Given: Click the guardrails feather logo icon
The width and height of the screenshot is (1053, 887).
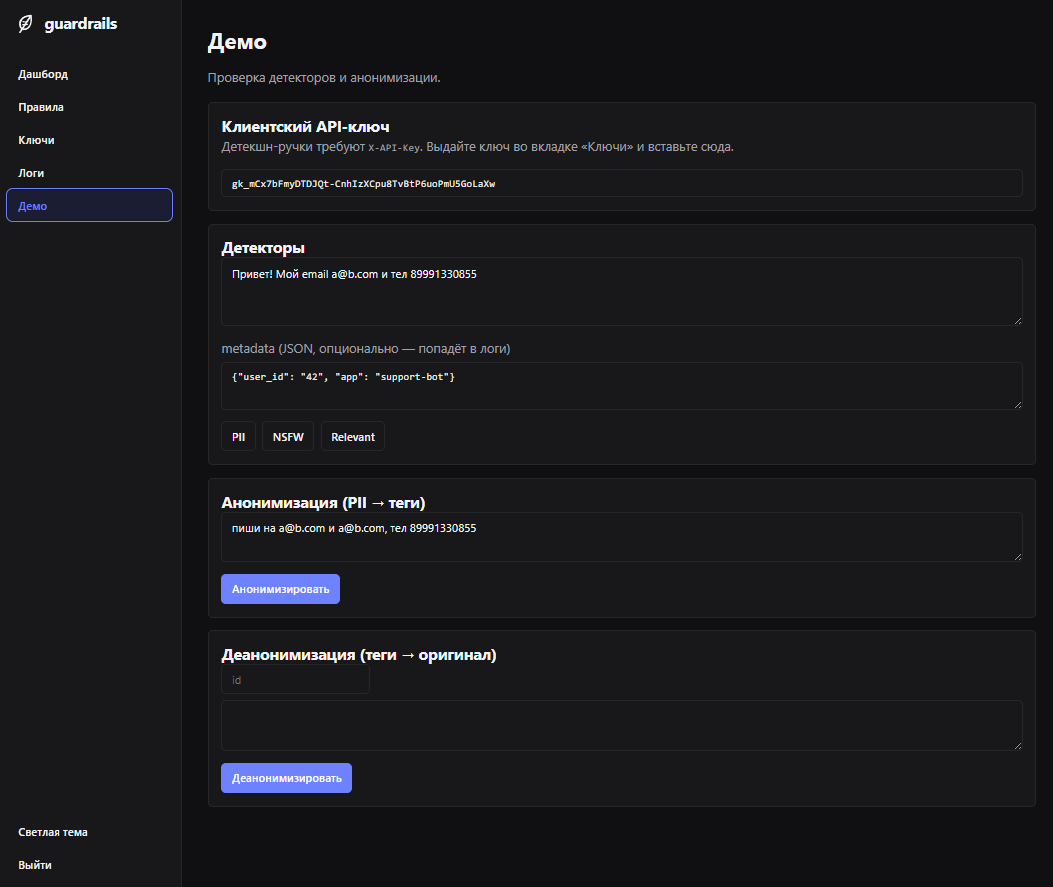Looking at the screenshot, I should click(x=26, y=24).
